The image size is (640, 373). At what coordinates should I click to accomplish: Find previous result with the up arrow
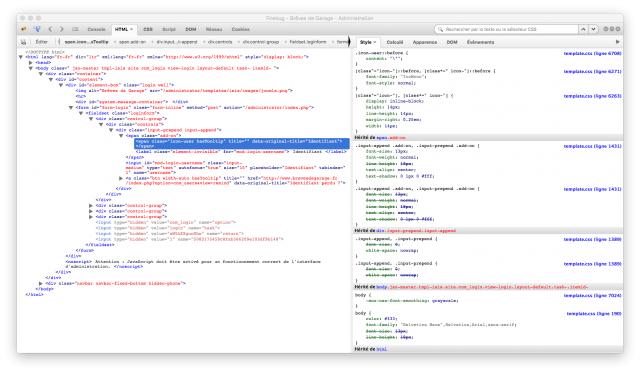coord(583,29)
